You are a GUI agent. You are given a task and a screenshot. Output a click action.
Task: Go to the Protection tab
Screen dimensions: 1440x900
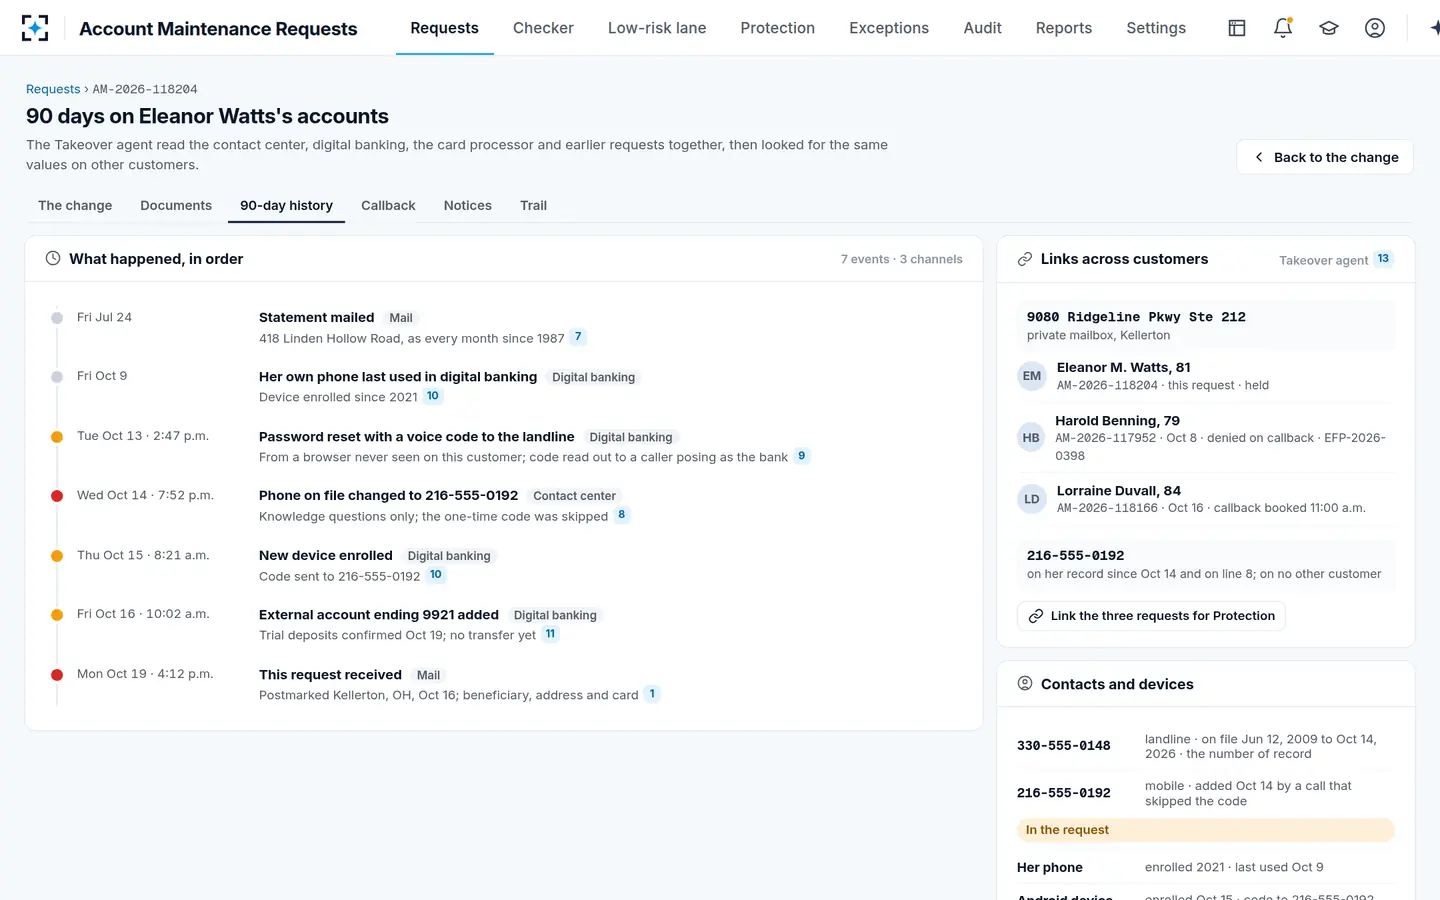coord(778,28)
